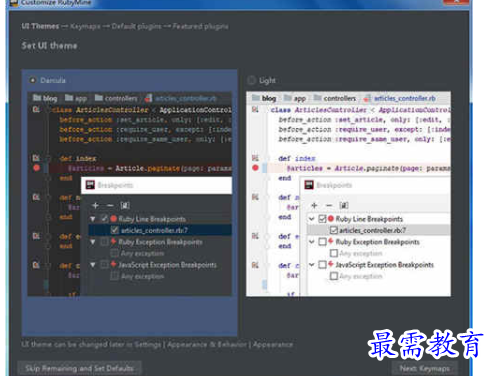Click the remove (−) breakpoint icon in Light preview
492x376 pixels.
click(x=329, y=206)
